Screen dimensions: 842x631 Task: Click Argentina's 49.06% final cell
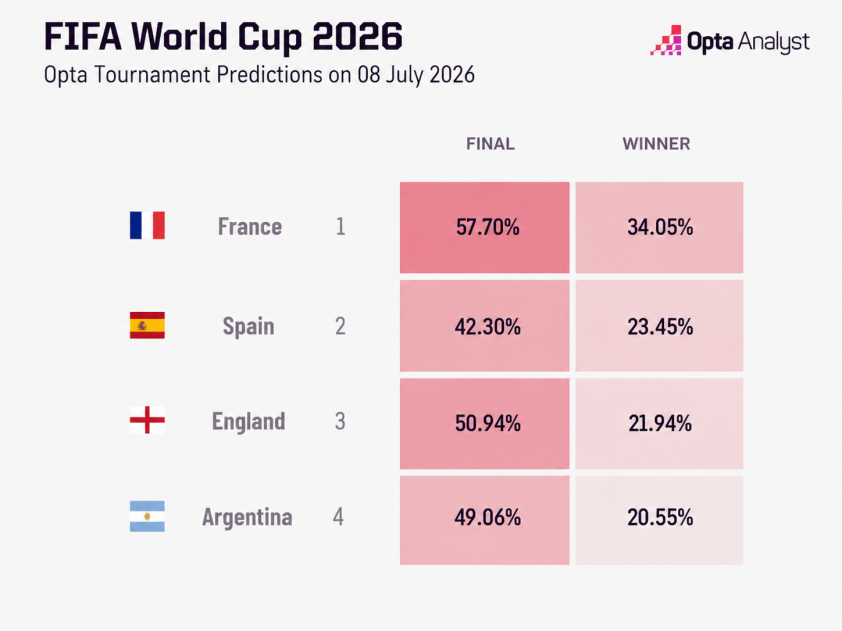(484, 520)
